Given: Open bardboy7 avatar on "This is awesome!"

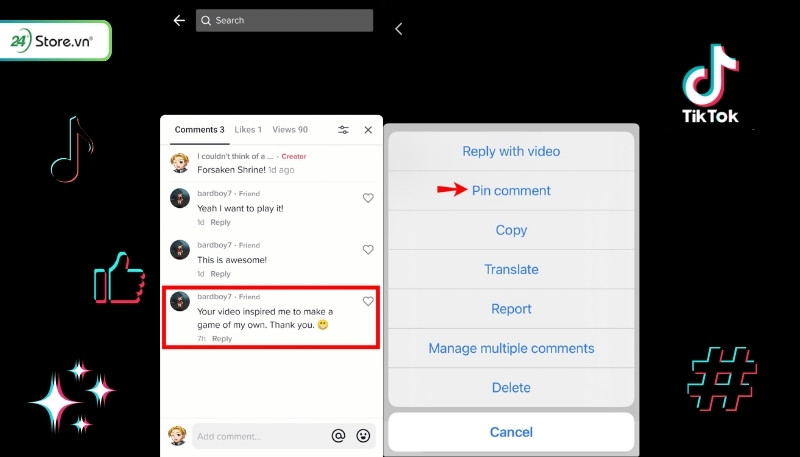Looking at the screenshot, I should coord(180,249).
